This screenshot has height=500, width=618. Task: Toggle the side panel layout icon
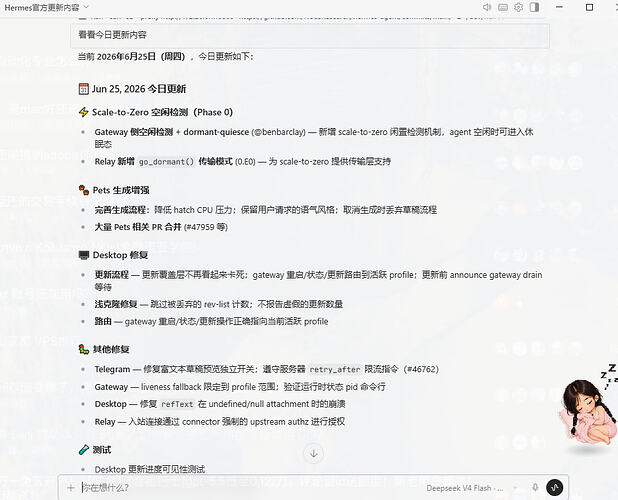click(x=534, y=7)
